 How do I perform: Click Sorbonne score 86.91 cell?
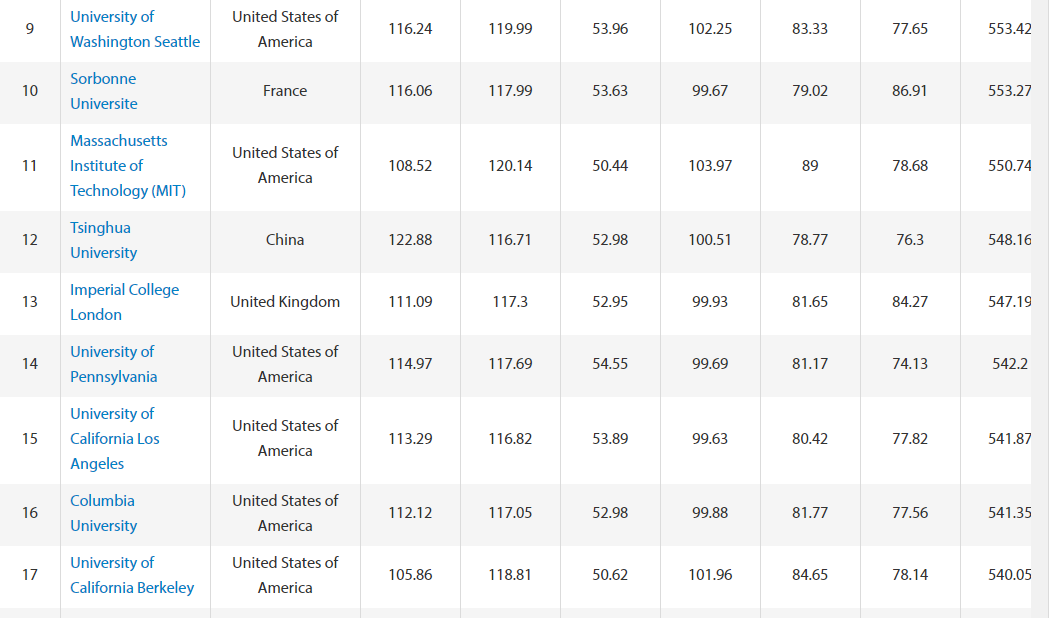point(910,91)
